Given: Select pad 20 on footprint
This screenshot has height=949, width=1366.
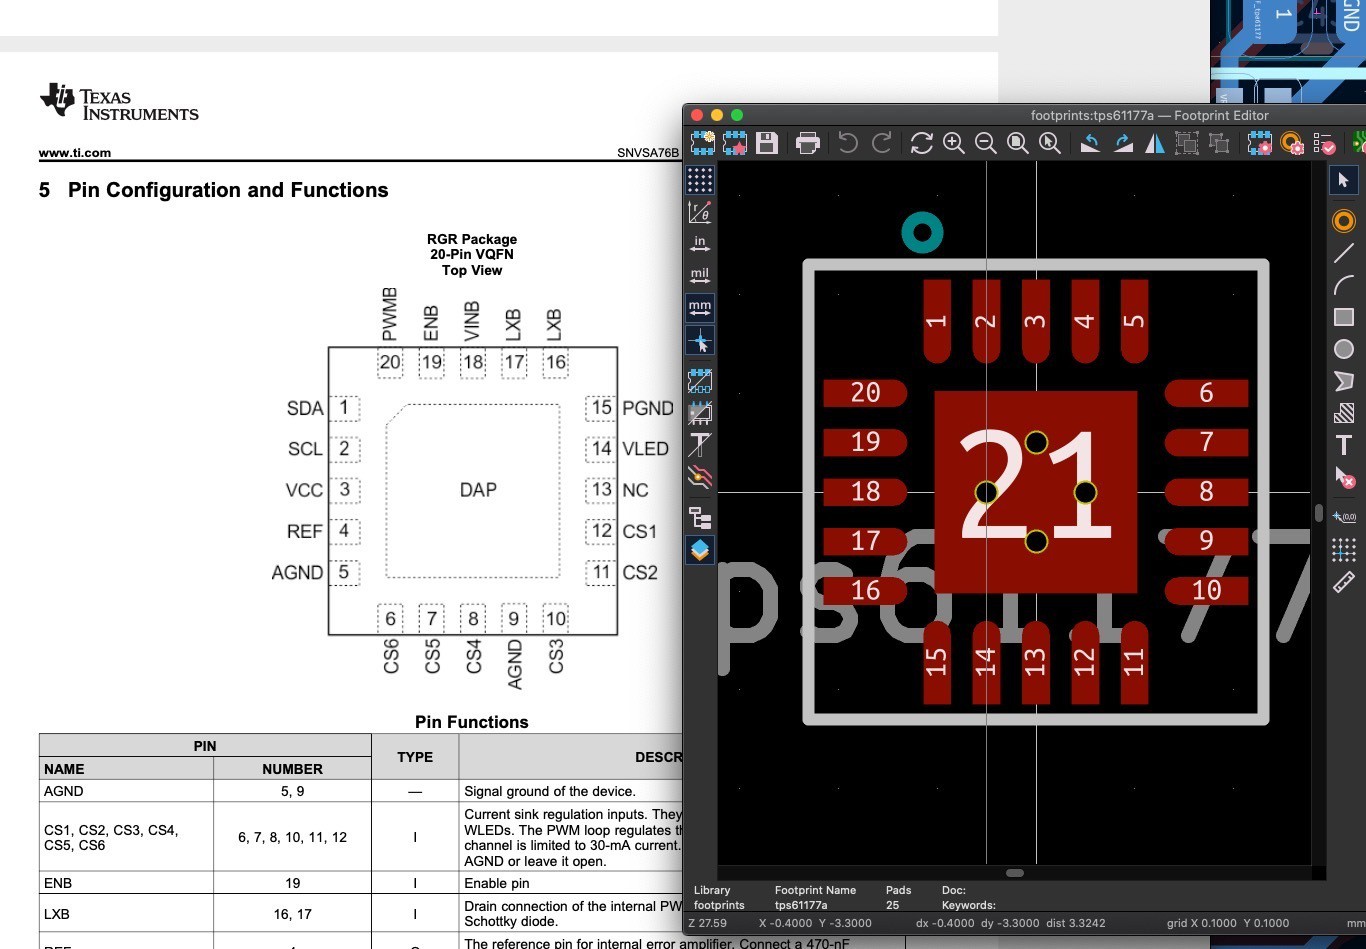Looking at the screenshot, I should click(865, 393).
